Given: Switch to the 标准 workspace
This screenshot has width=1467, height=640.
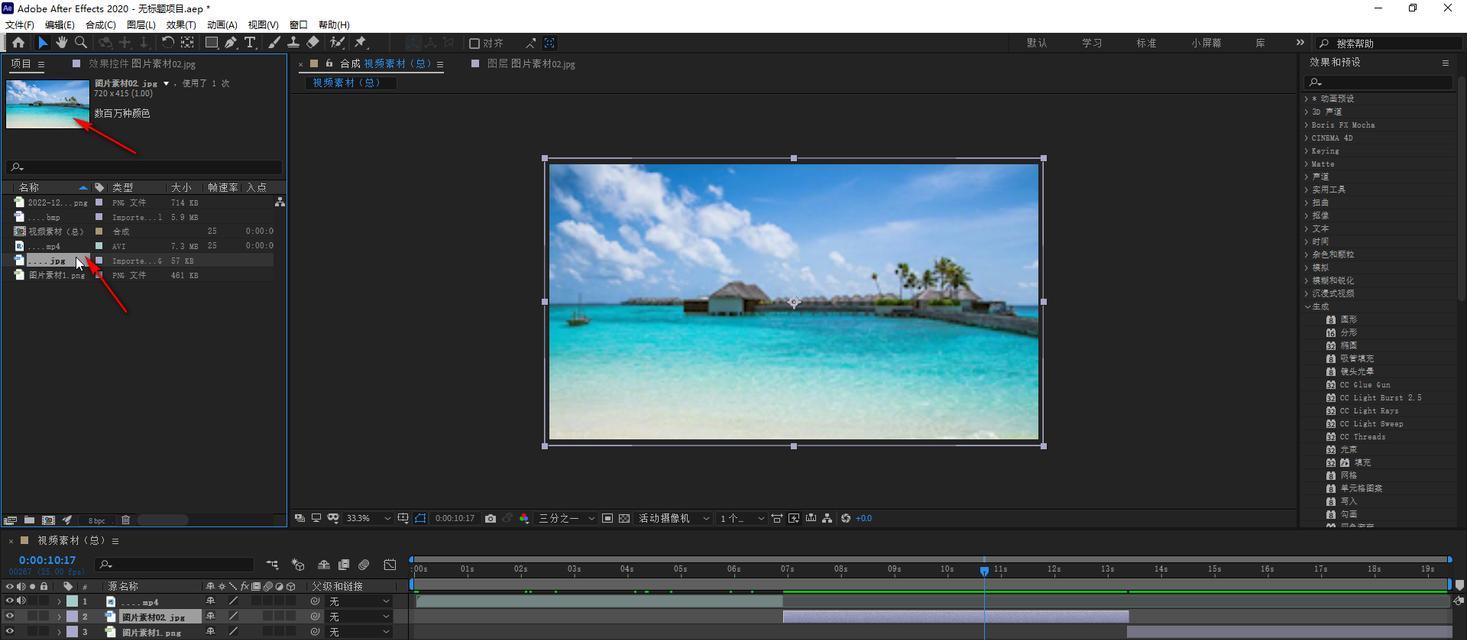Looking at the screenshot, I should coord(1146,43).
